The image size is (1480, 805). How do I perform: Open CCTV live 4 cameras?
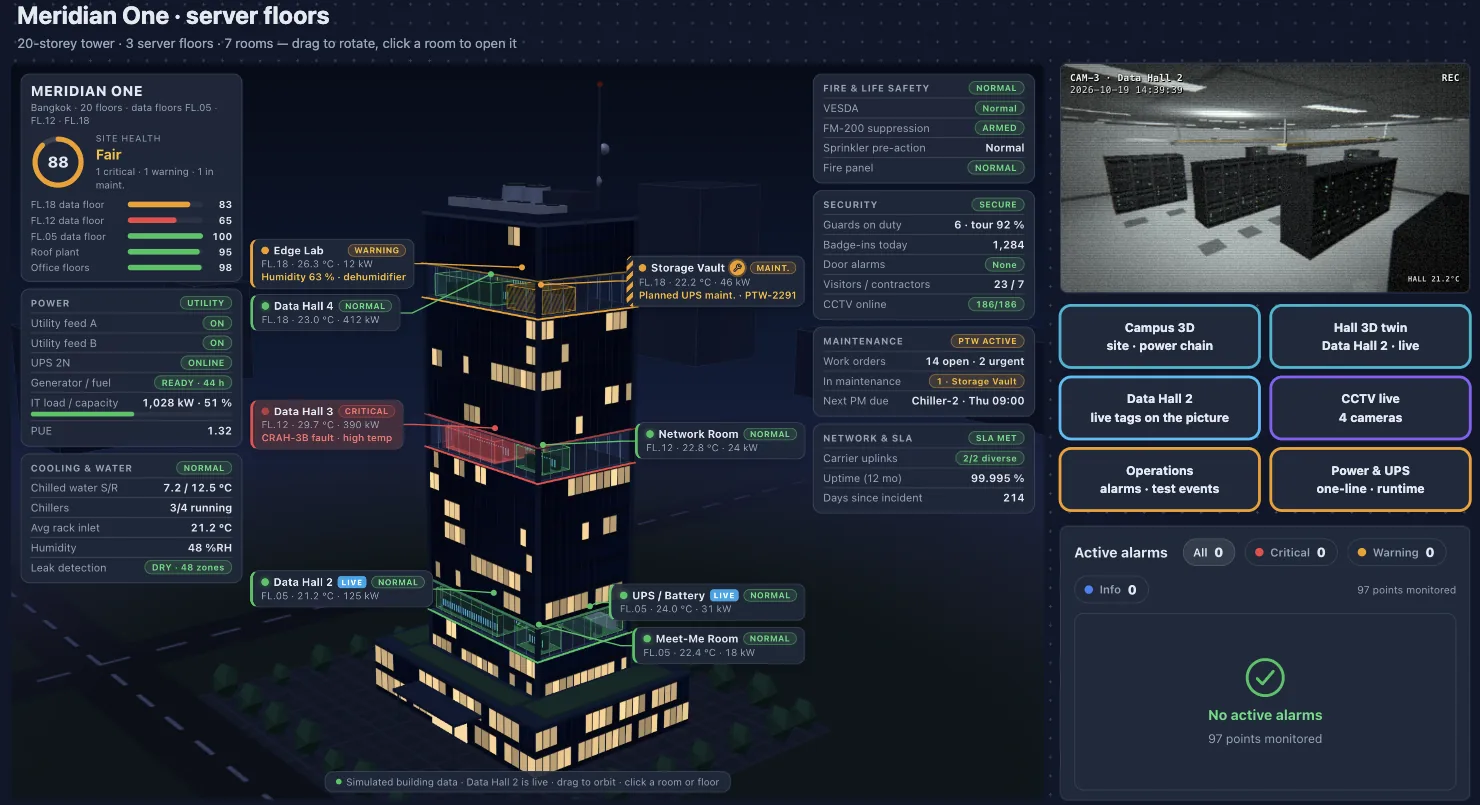pos(1370,408)
